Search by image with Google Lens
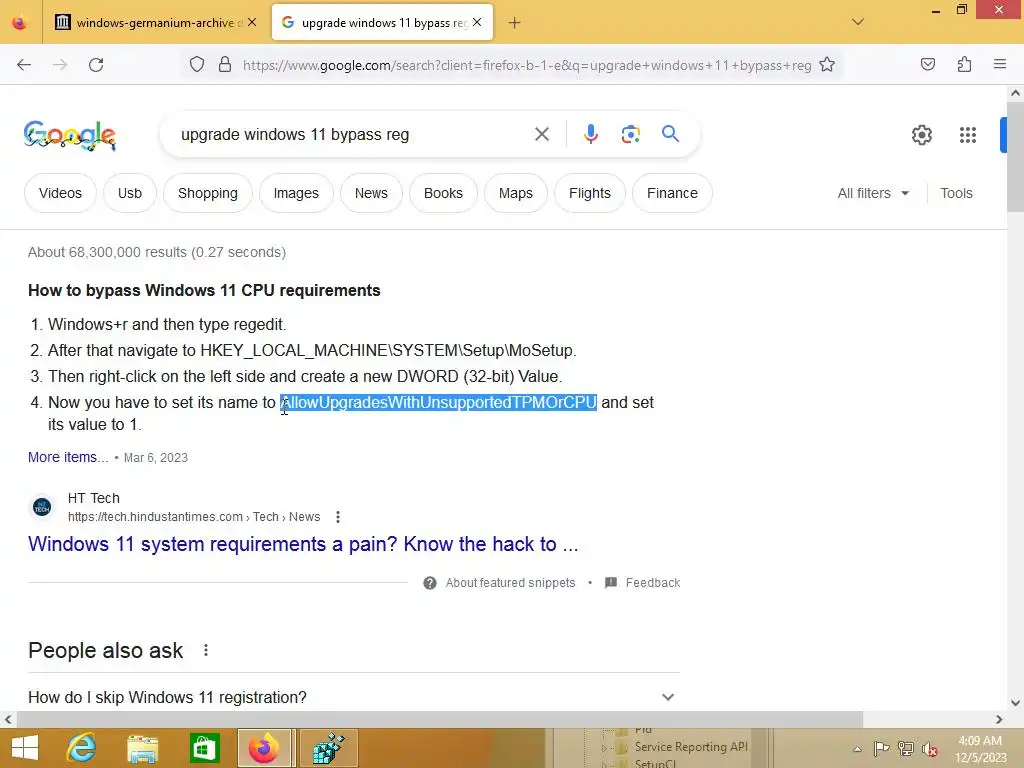This screenshot has height=768, width=1024. tap(631, 135)
